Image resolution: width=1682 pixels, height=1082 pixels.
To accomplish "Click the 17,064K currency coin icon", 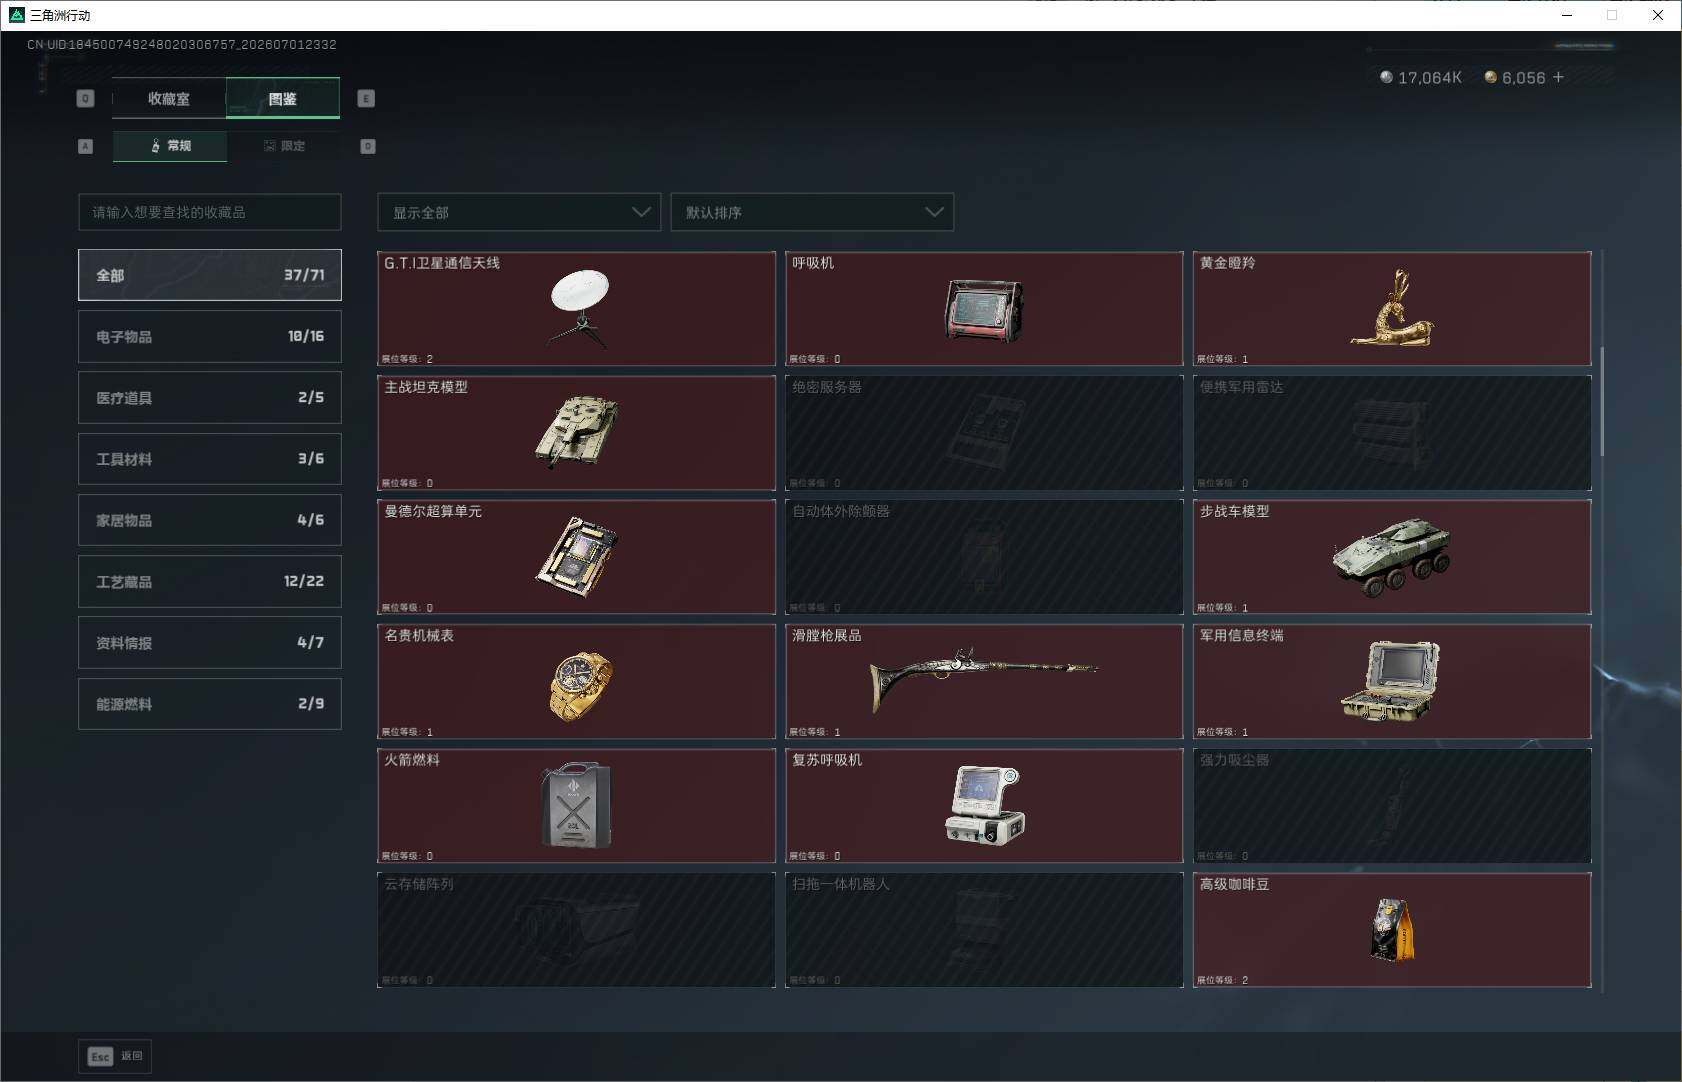I will tap(1386, 77).
